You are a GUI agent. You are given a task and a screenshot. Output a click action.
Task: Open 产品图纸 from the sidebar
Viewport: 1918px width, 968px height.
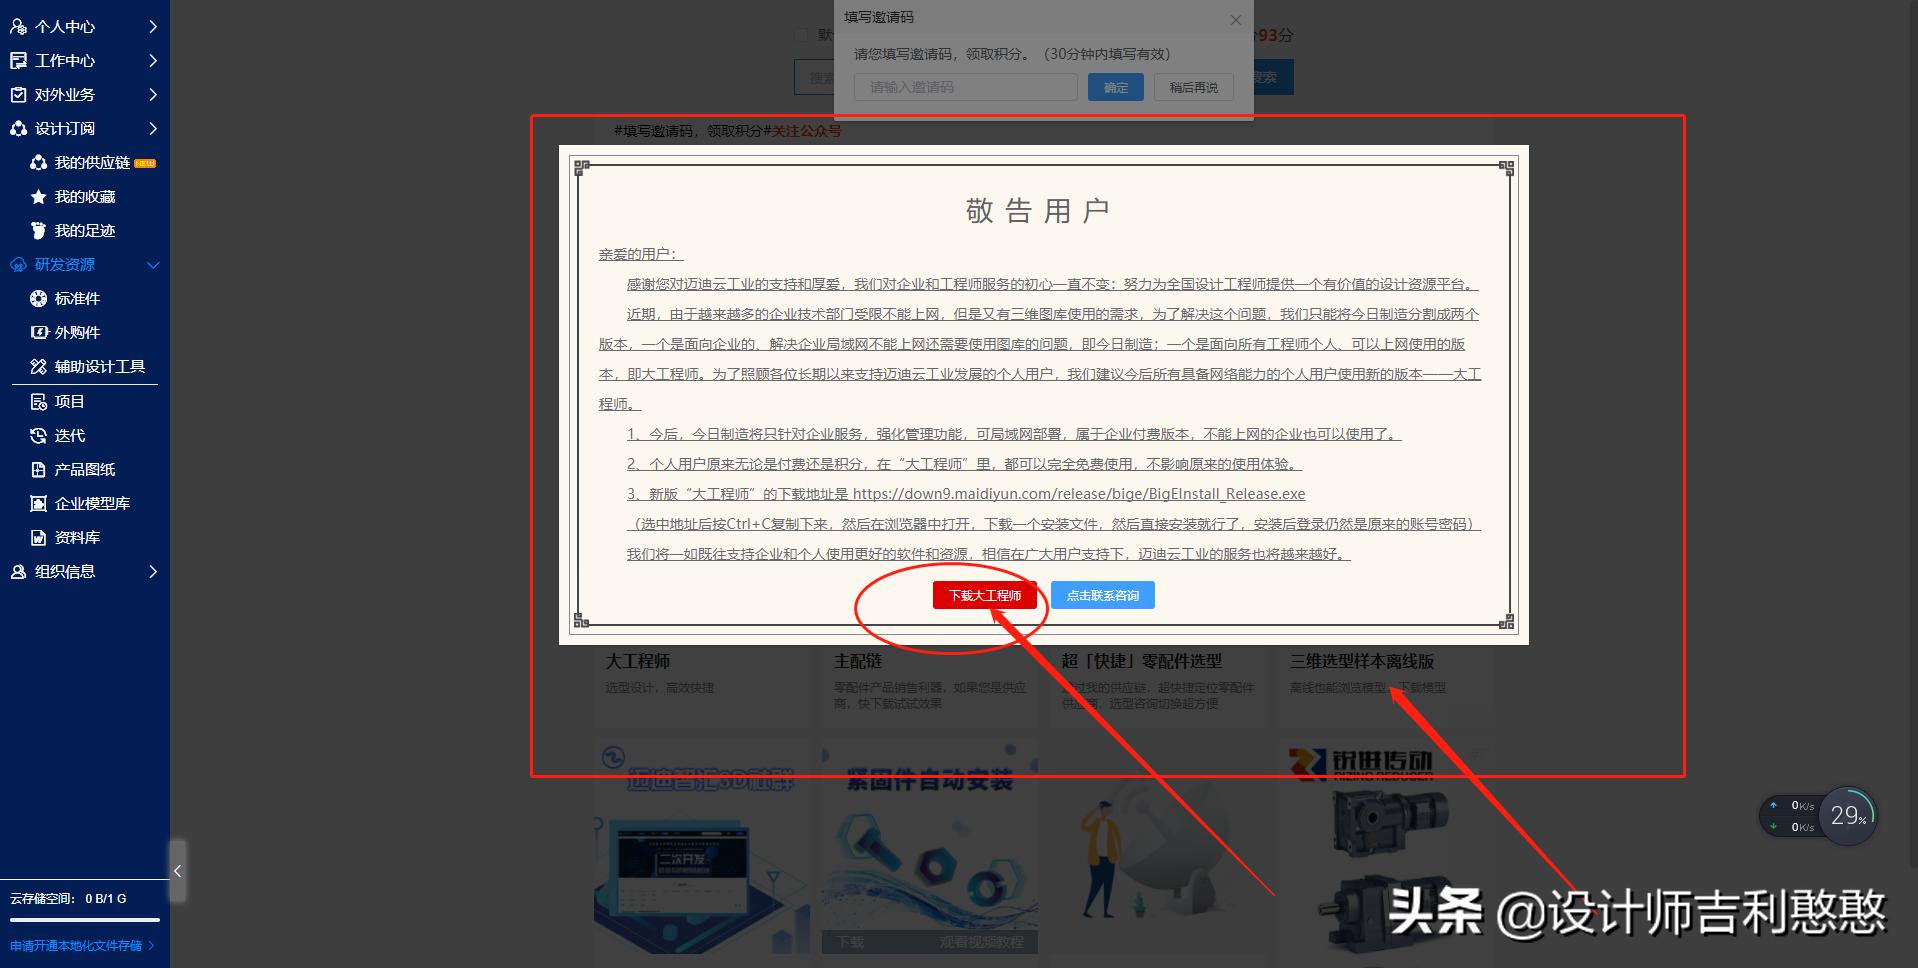coord(37,469)
